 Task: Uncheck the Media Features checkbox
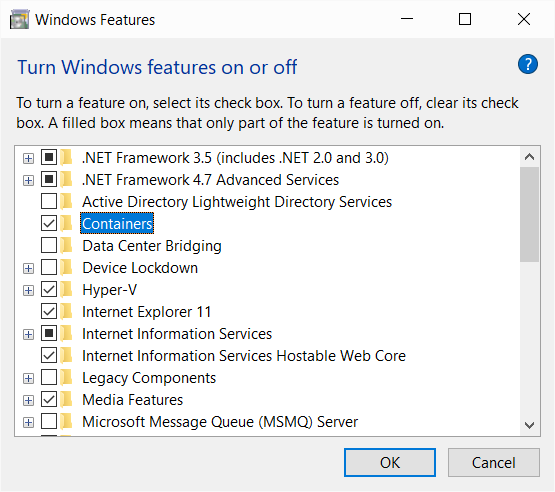(x=49, y=399)
